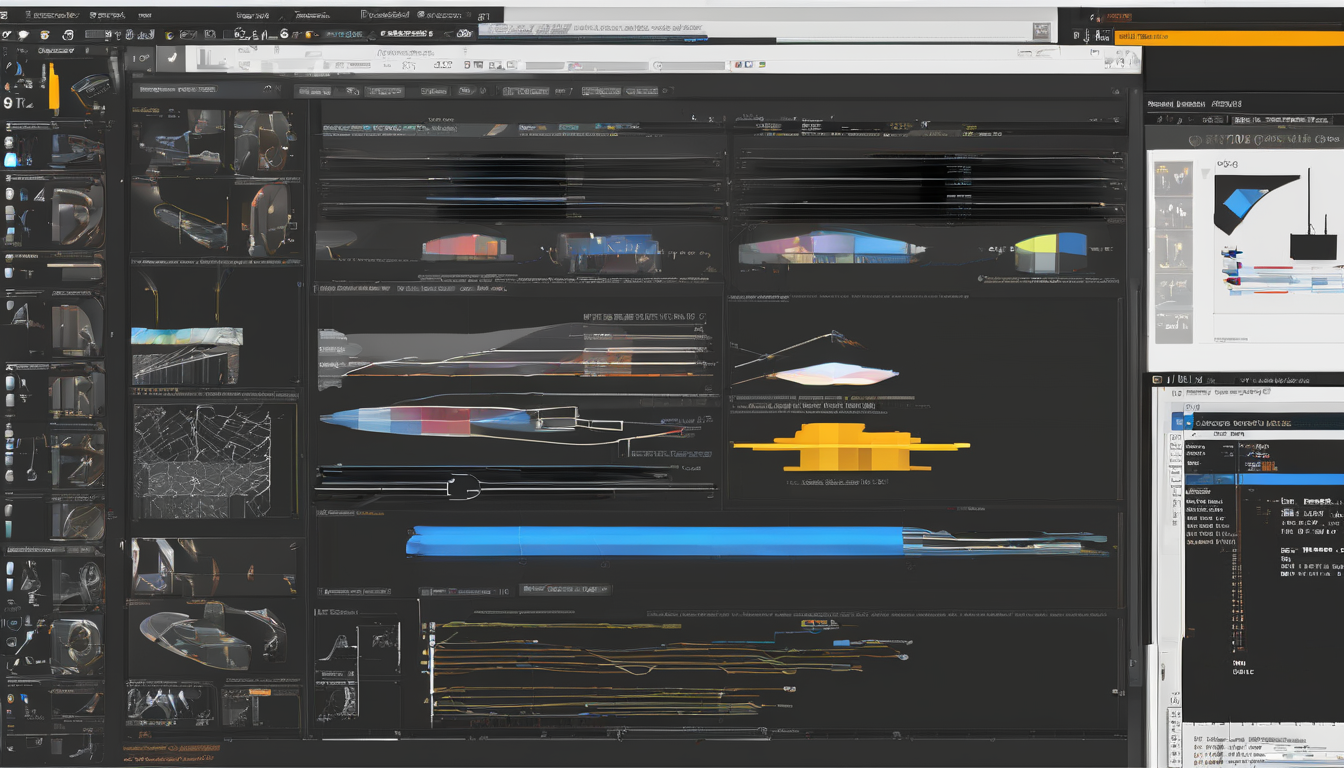
Task: Expand the dropdown arrow in the asset panel header
Action: (267, 90)
